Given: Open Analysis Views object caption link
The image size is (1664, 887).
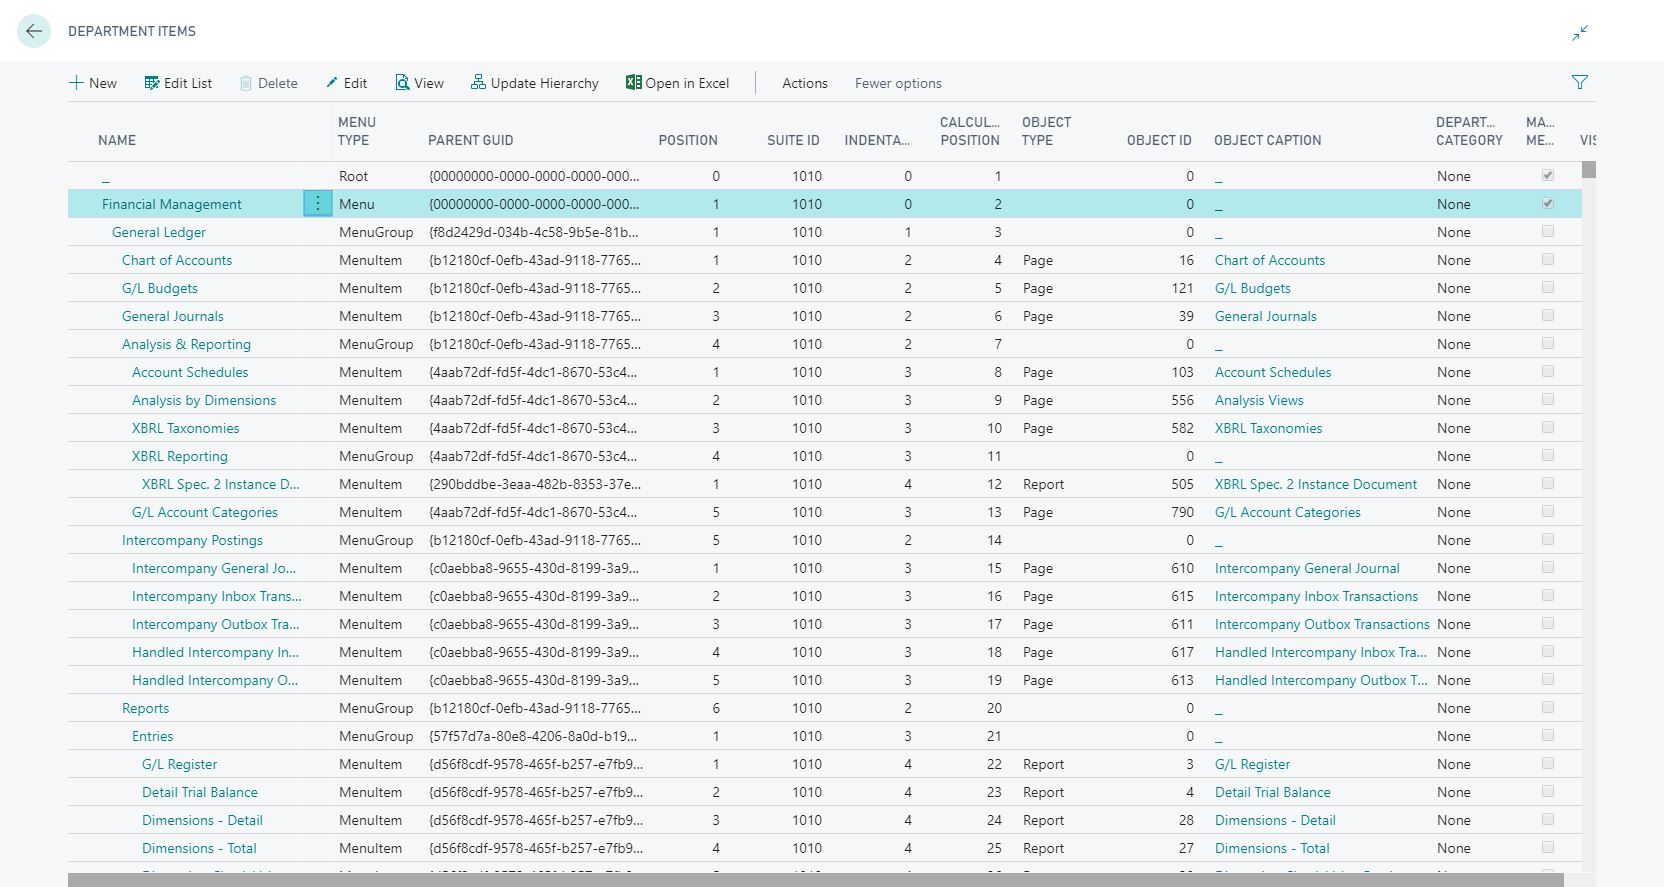Looking at the screenshot, I should [x=1259, y=400].
